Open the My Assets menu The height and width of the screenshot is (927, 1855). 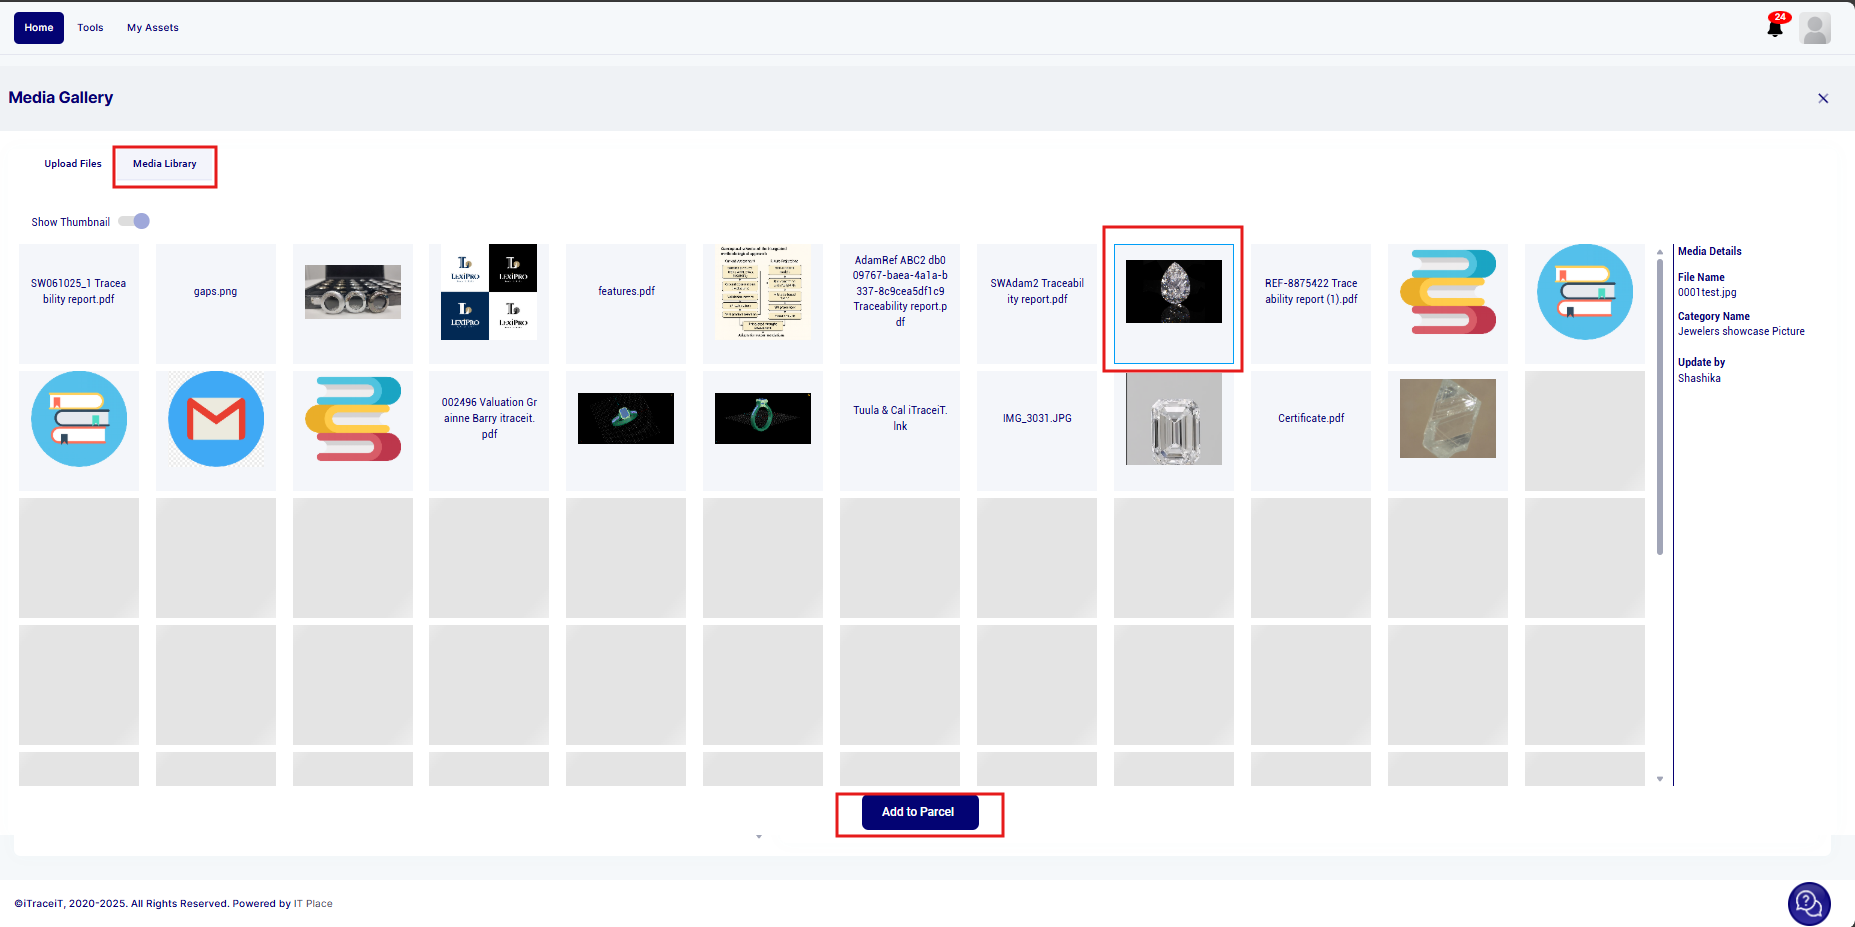click(x=153, y=28)
